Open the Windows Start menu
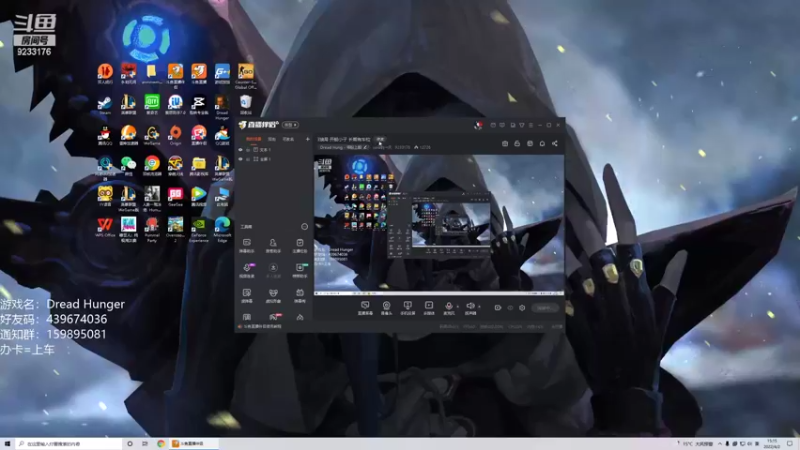 click(x=7, y=444)
